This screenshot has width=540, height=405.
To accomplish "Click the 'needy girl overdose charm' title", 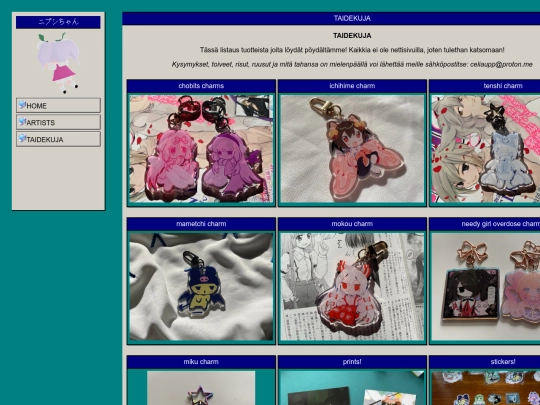I will (500, 224).
